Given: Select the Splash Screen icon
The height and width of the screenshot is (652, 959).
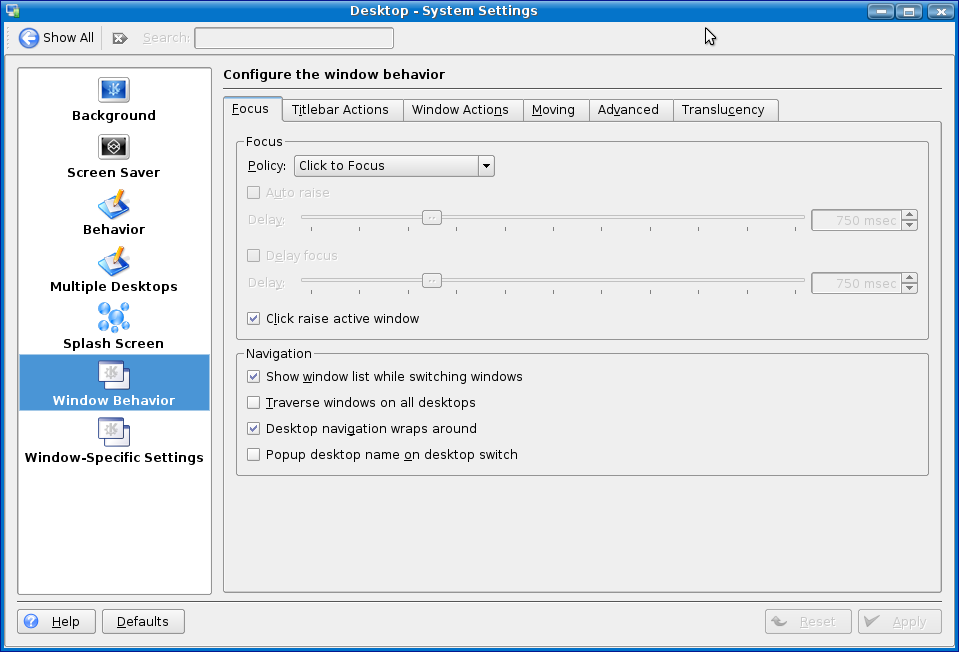Looking at the screenshot, I should (113, 318).
